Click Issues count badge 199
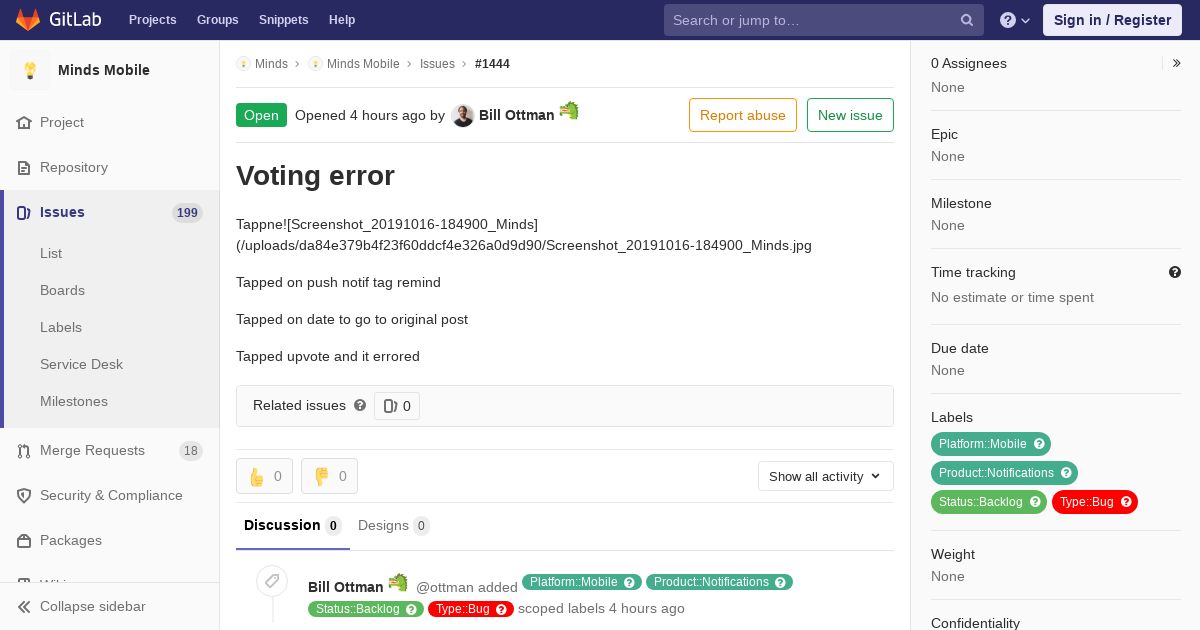The image size is (1200, 630). click(187, 213)
